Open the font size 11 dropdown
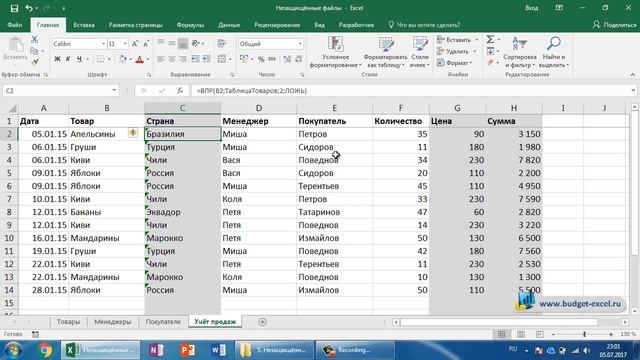The height and width of the screenshot is (360, 640). point(125,44)
